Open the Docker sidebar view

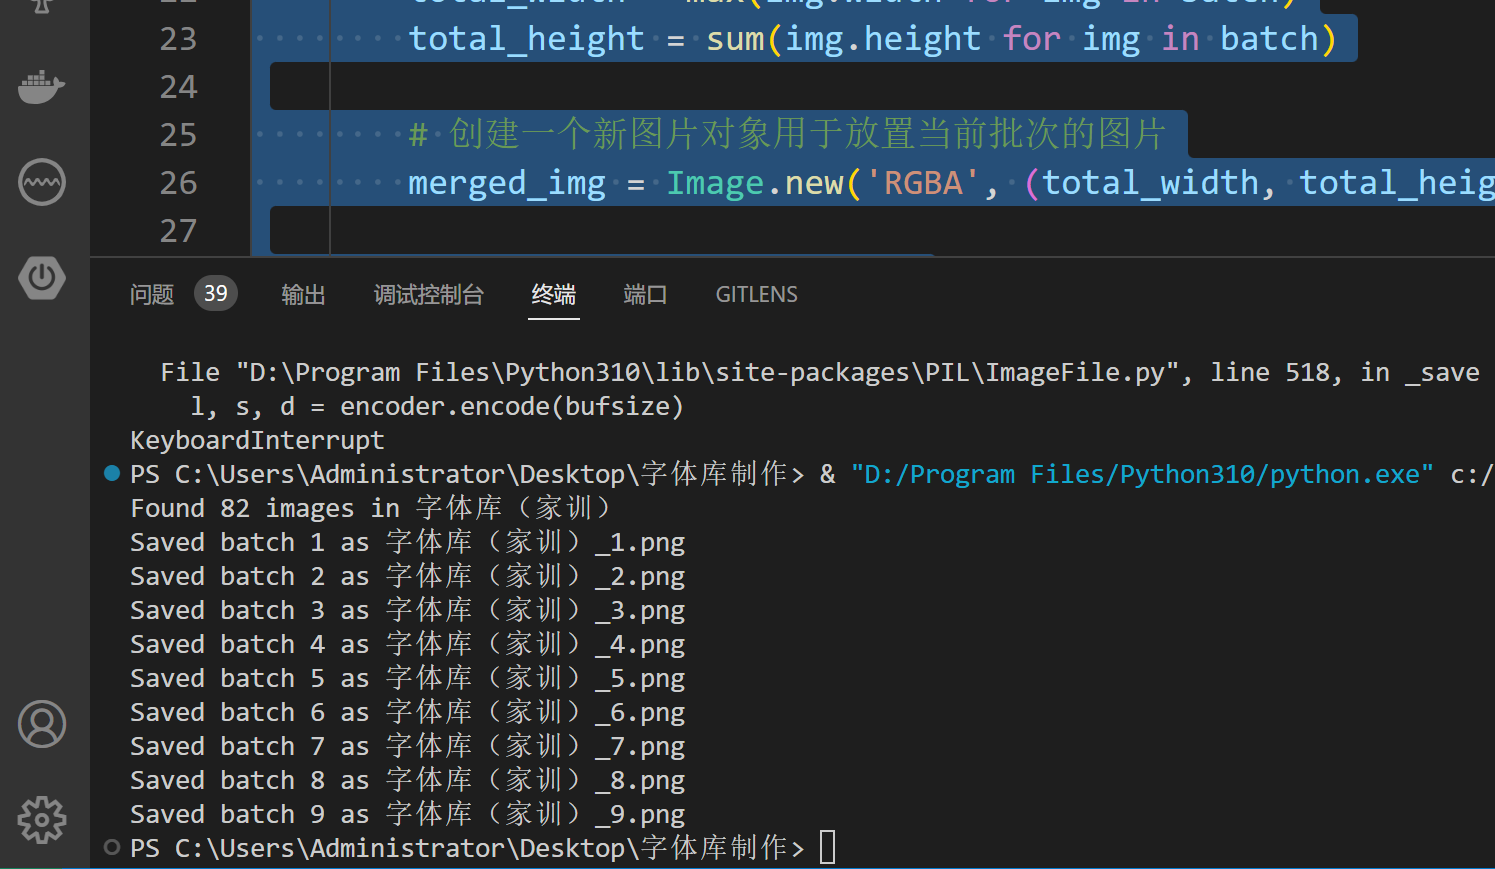click(x=42, y=86)
